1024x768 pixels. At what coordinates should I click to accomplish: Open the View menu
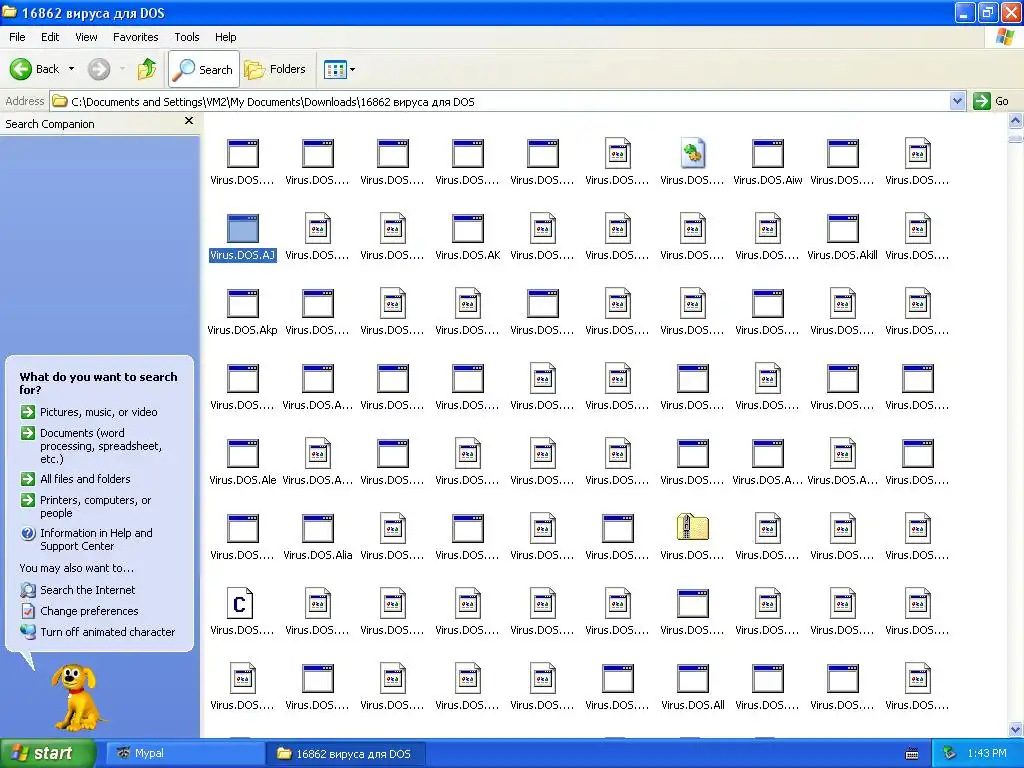click(86, 37)
